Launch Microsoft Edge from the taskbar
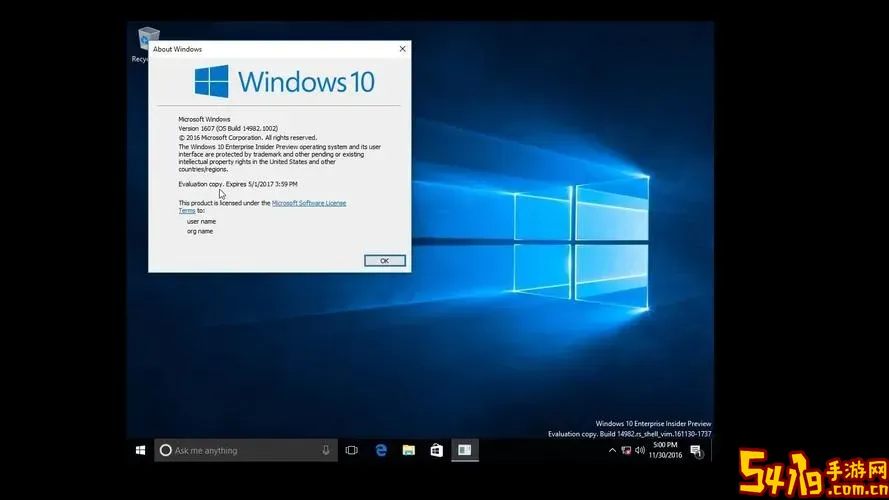Viewport: 889px width, 500px height. click(x=381, y=450)
